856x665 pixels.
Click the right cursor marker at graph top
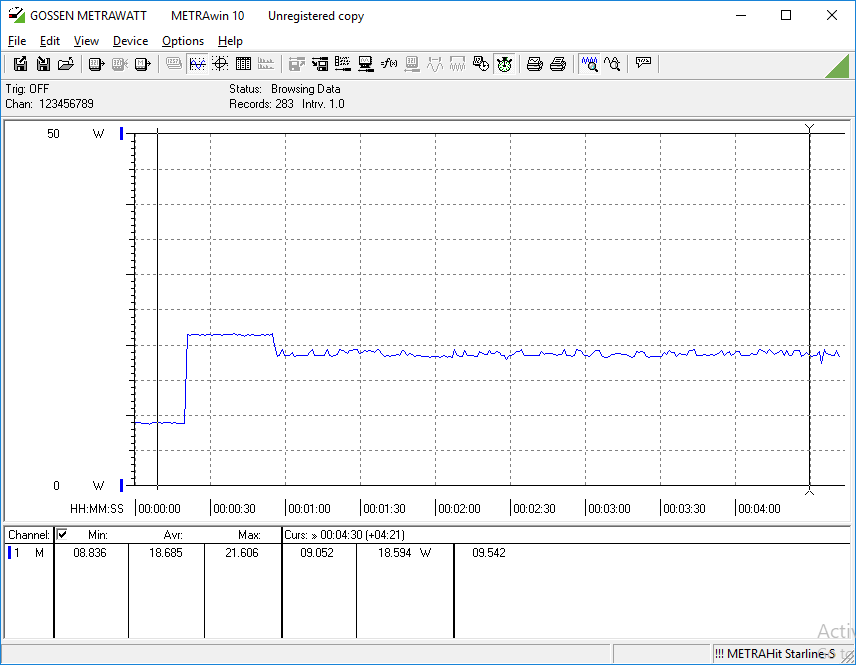[x=810, y=128]
